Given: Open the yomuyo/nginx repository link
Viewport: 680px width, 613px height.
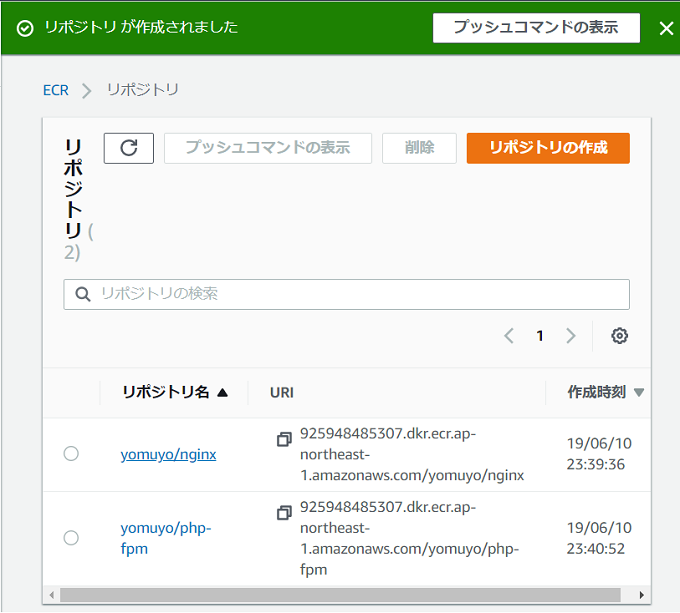Looking at the screenshot, I should click(x=168, y=454).
